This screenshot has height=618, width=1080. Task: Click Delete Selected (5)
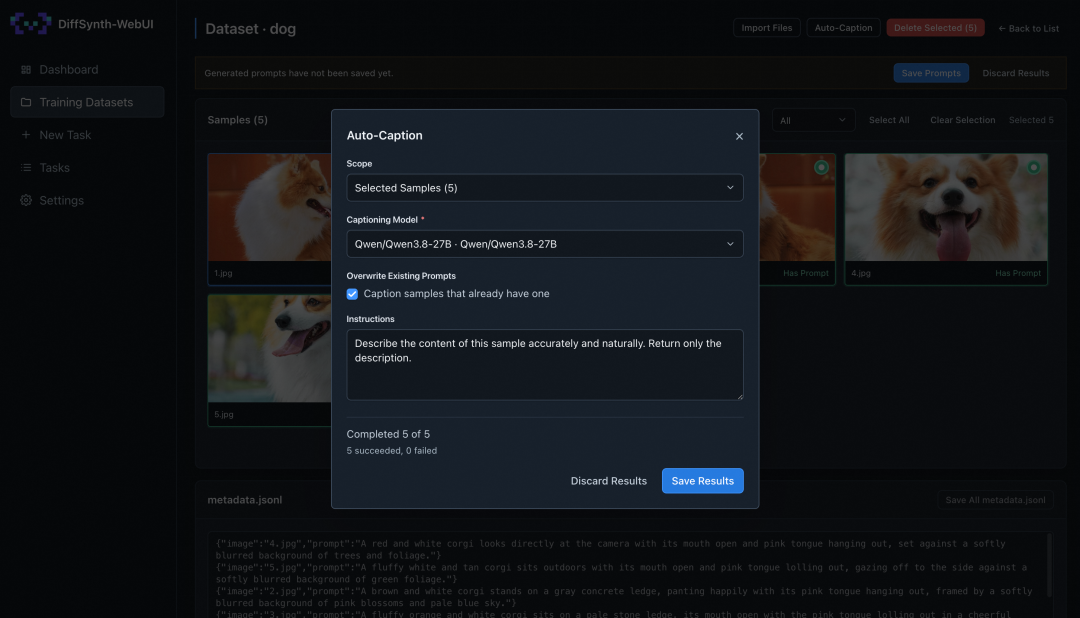(x=935, y=28)
